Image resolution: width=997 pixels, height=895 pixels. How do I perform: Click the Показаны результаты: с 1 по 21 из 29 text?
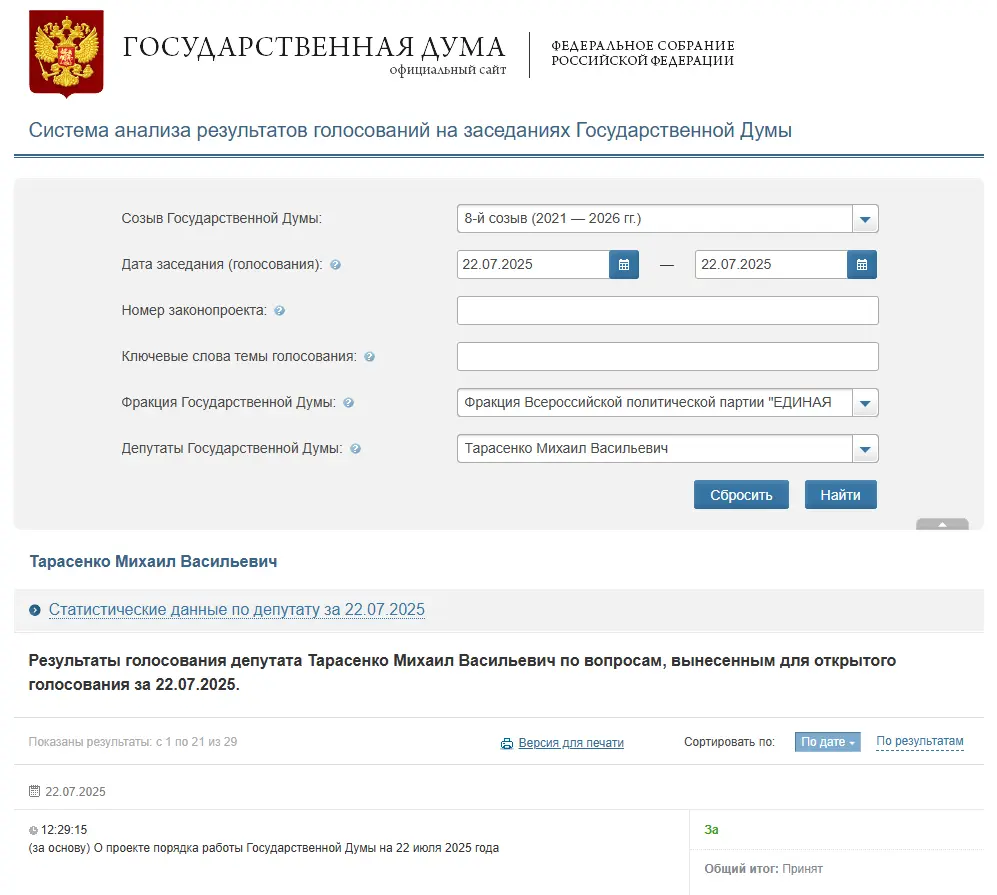point(133,742)
